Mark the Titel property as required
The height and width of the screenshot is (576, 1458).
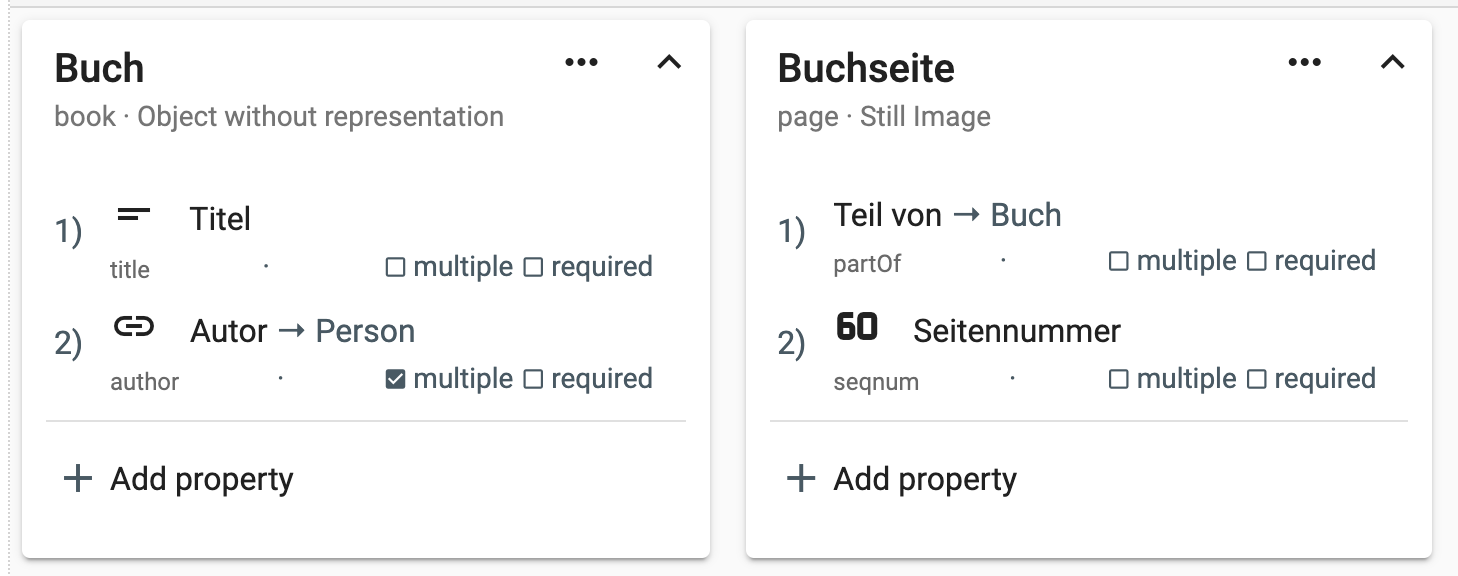tap(534, 268)
